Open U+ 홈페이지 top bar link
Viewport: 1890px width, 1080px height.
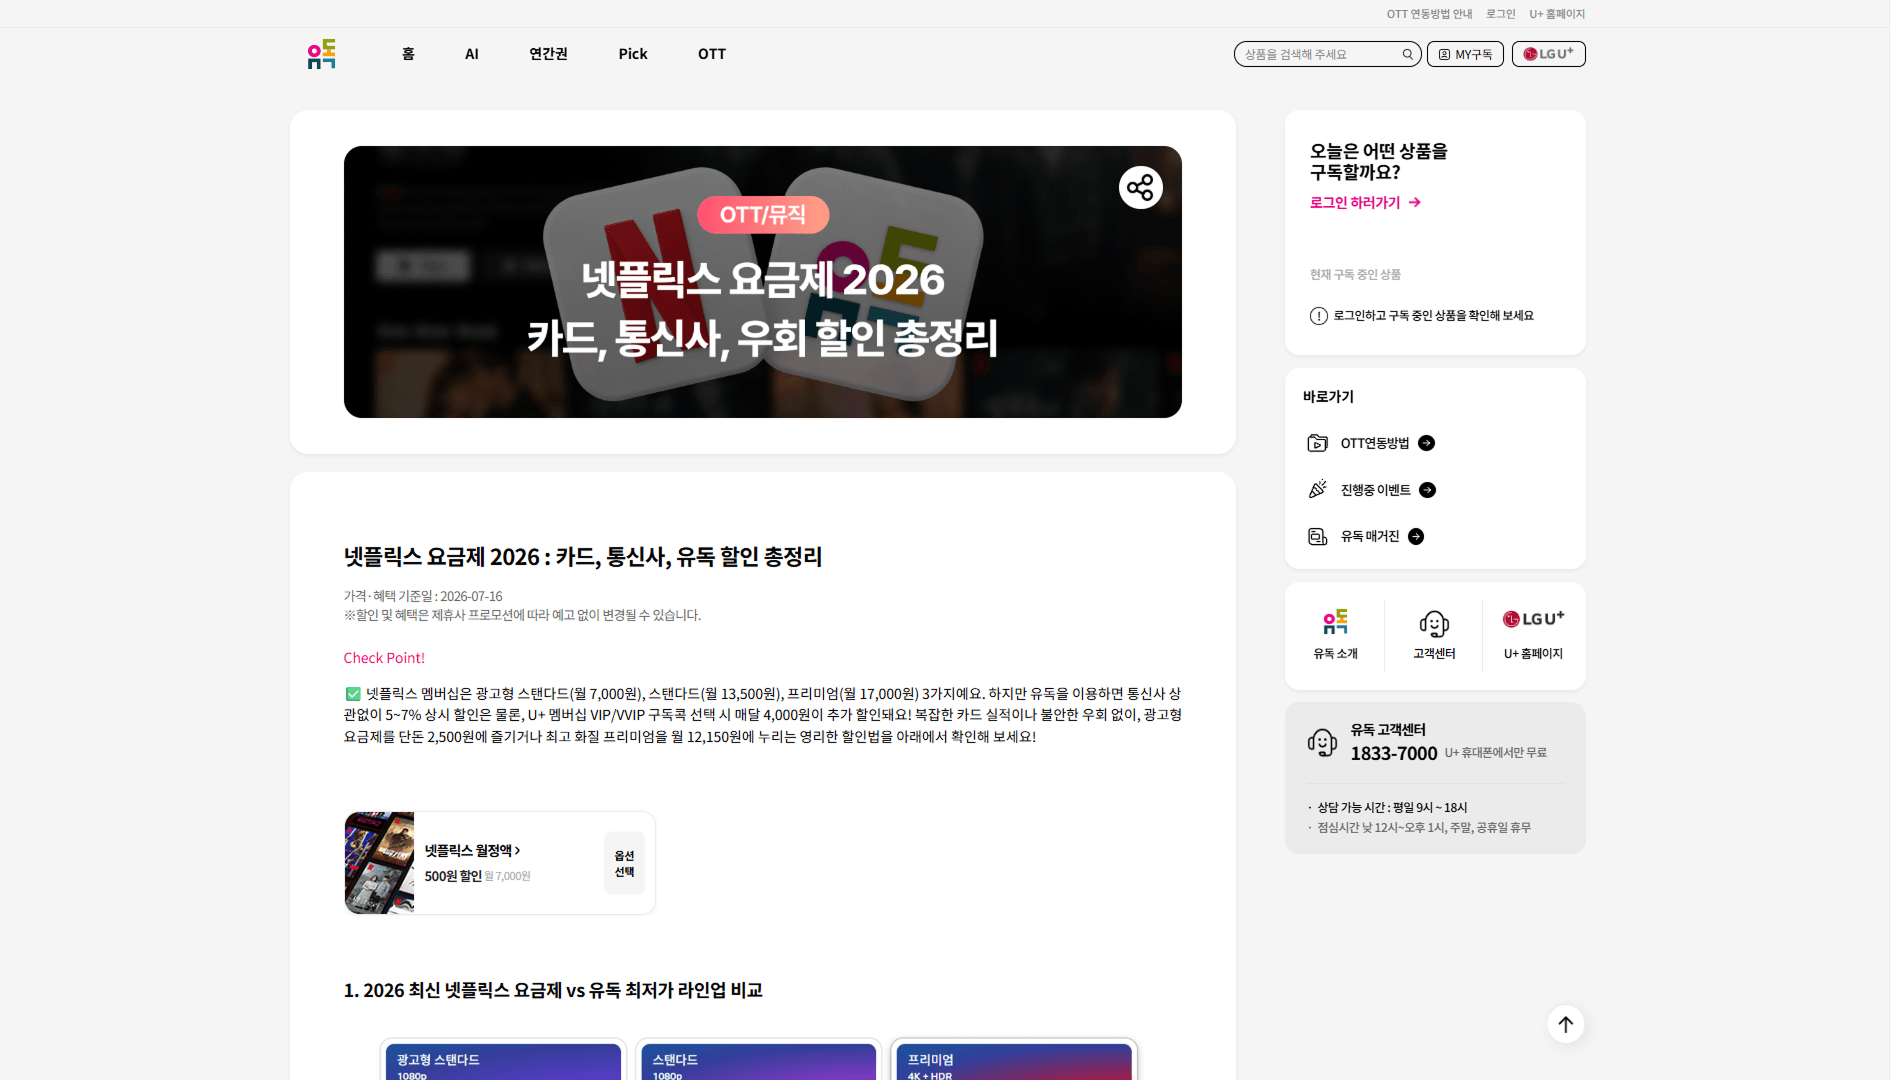click(1557, 14)
